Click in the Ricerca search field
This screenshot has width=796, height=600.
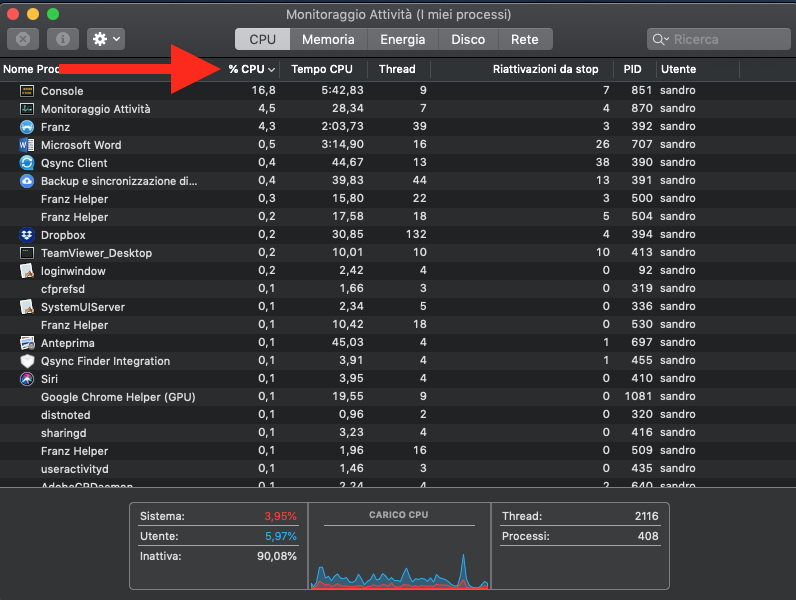click(x=719, y=39)
